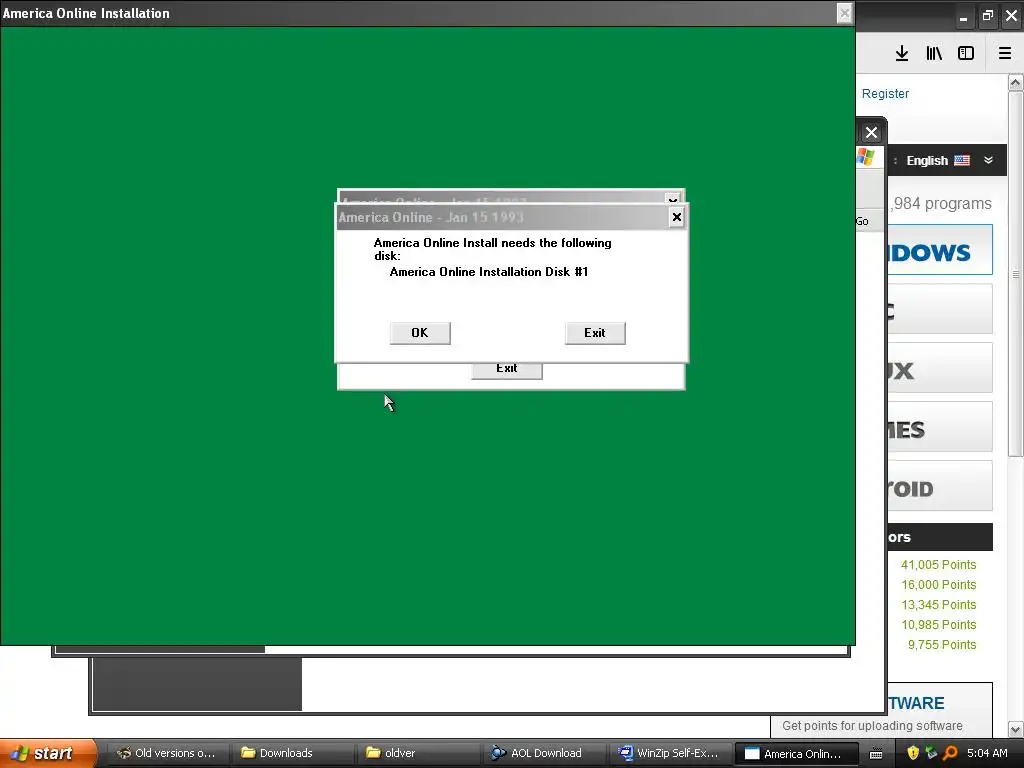Switch to oldver folder taskbar item
The image size is (1024, 768).
click(418, 753)
